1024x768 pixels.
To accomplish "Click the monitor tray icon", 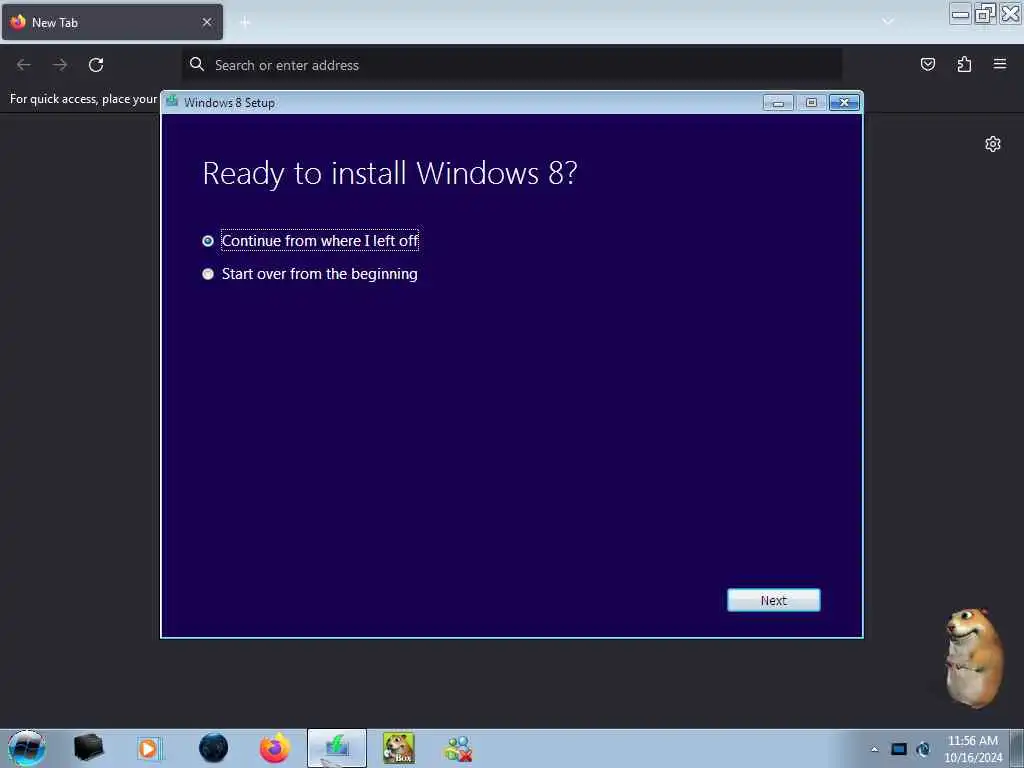I will click(x=899, y=749).
